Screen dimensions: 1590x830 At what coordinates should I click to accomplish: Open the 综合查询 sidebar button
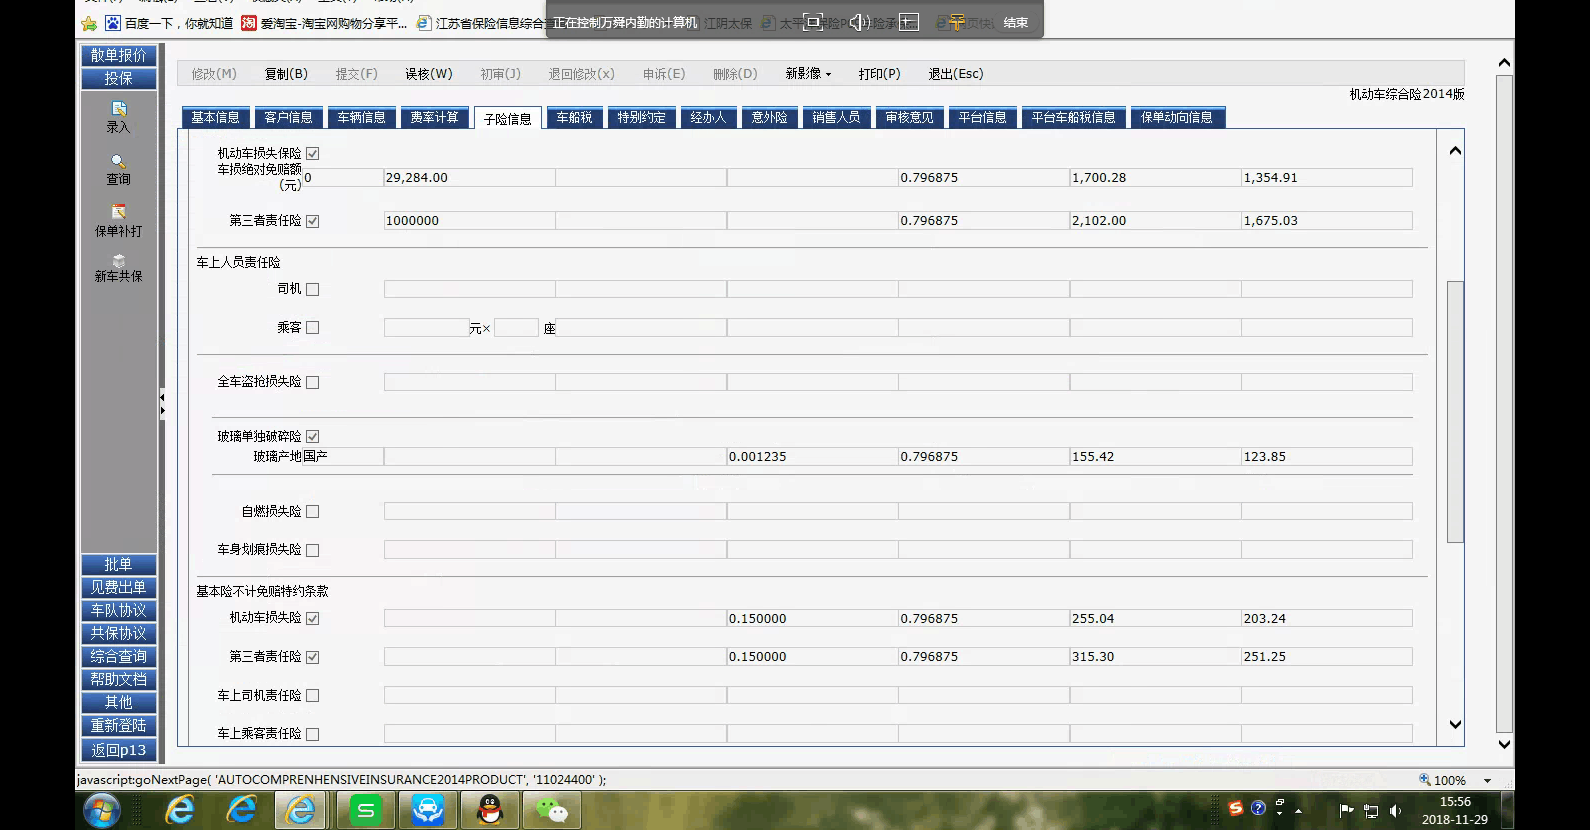[119, 657]
